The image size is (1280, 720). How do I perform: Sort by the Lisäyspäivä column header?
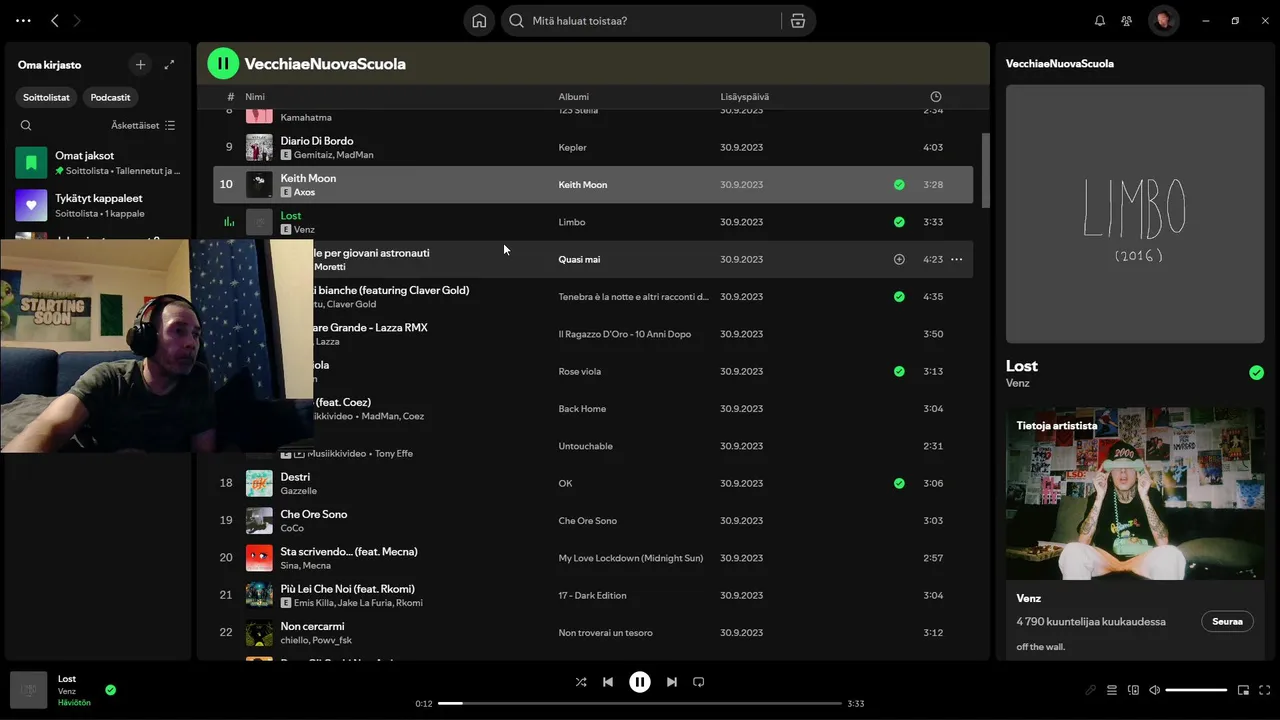(745, 97)
